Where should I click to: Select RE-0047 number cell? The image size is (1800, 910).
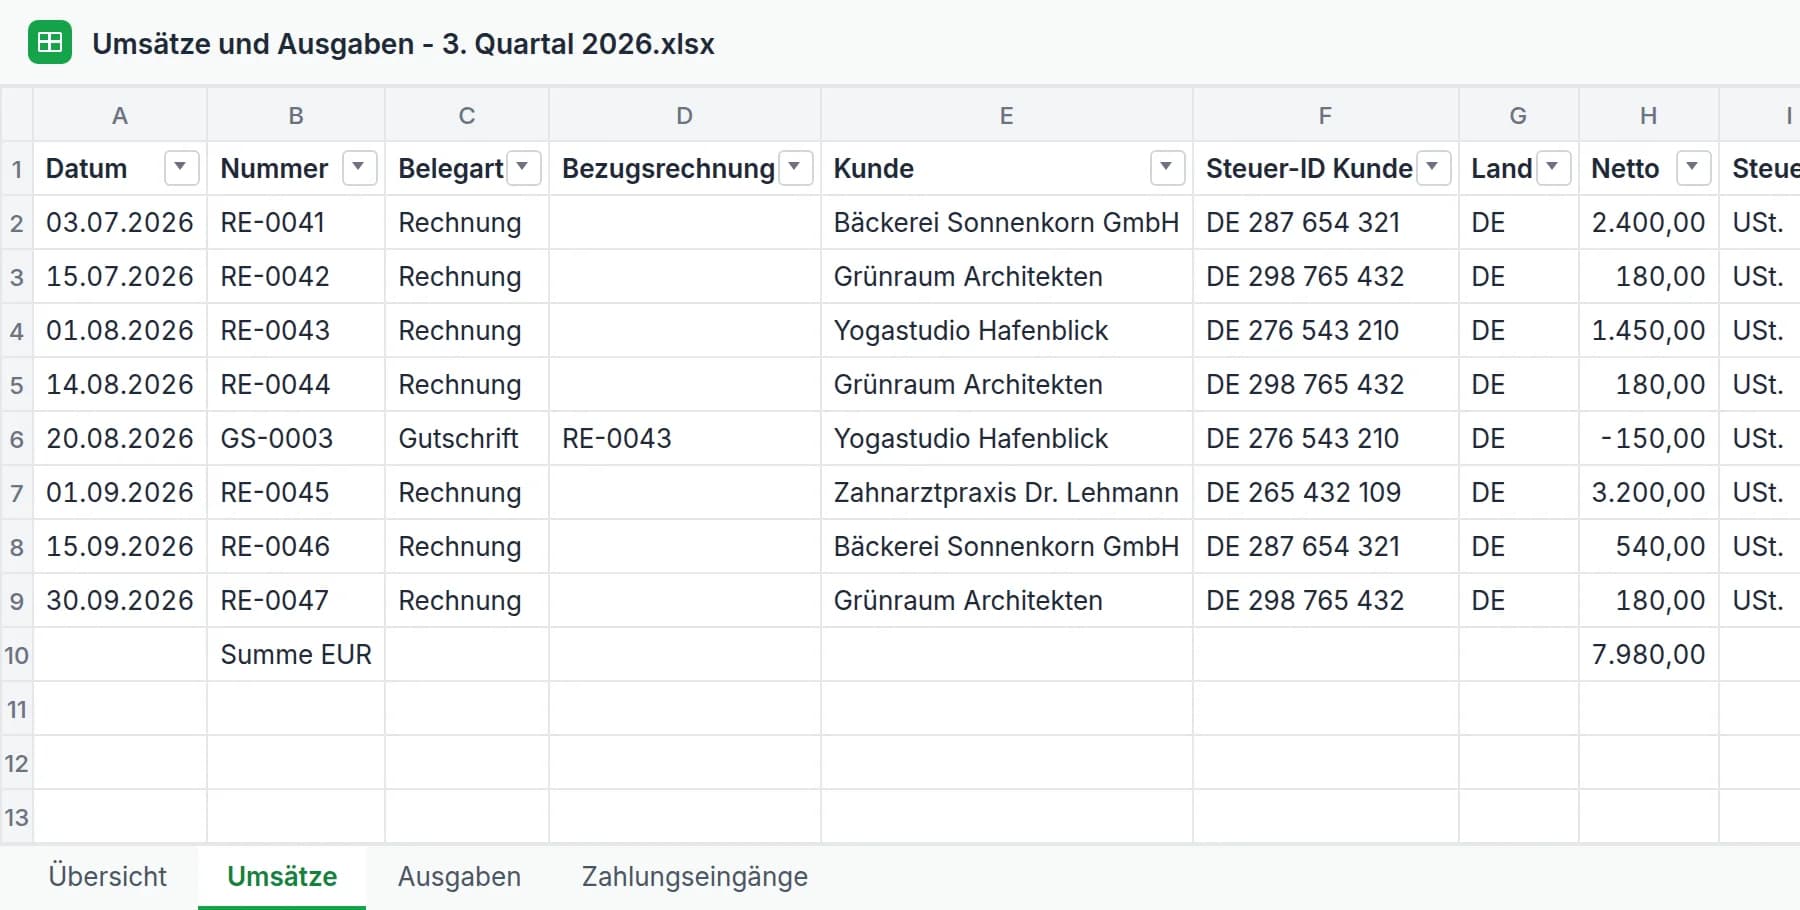(x=296, y=601)
